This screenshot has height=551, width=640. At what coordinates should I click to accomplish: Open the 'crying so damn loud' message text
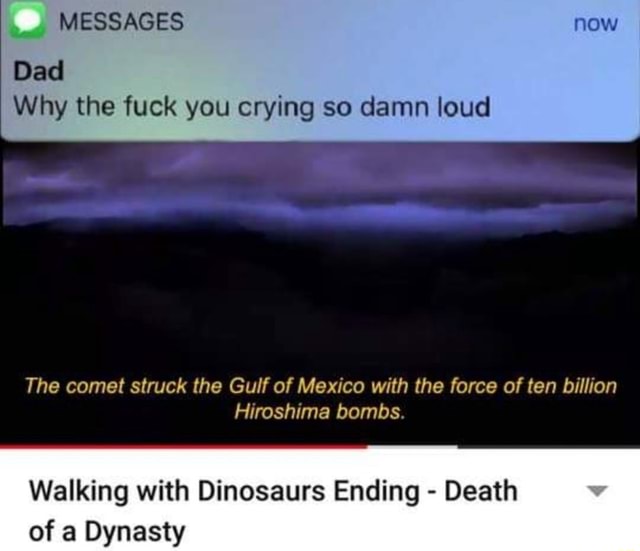click(x=252, y=107)
